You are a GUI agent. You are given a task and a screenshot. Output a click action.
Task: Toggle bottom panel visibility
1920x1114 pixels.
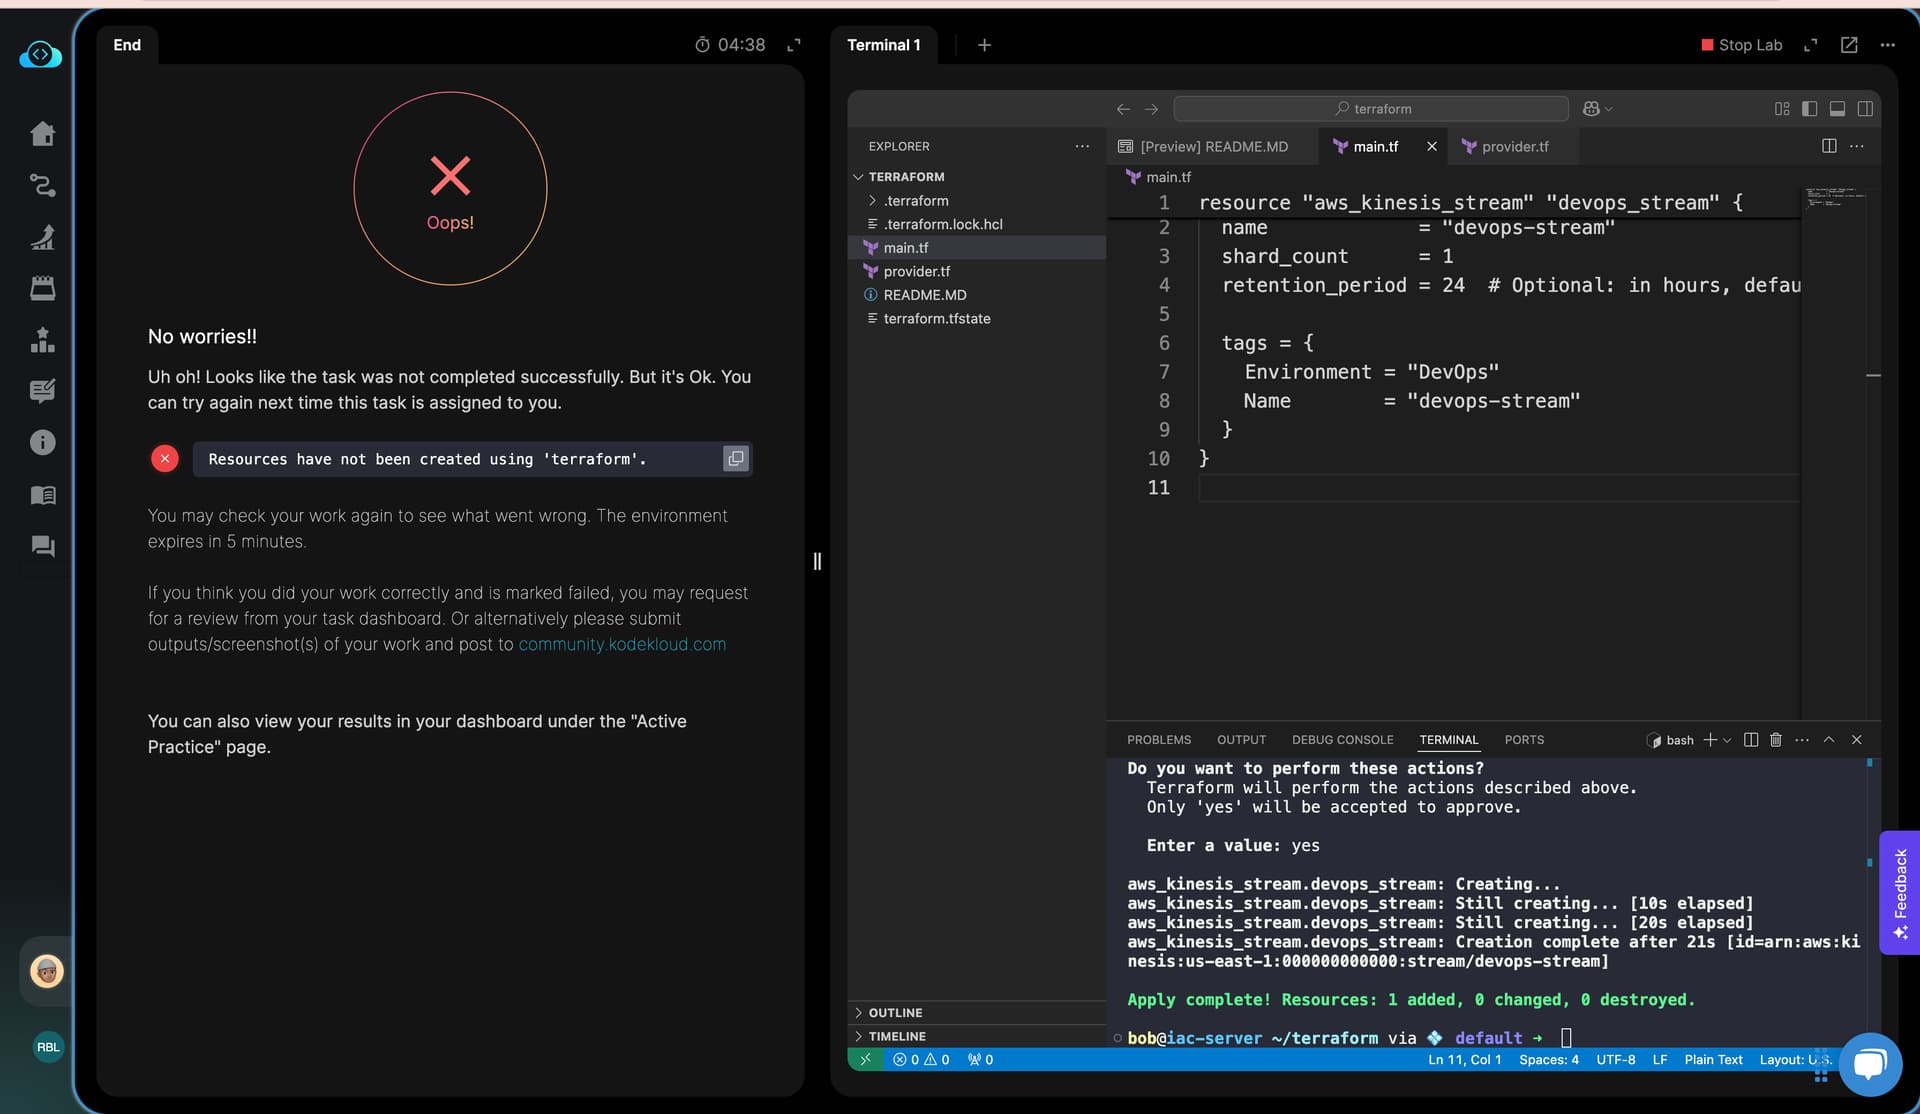tap(1837, 109)
